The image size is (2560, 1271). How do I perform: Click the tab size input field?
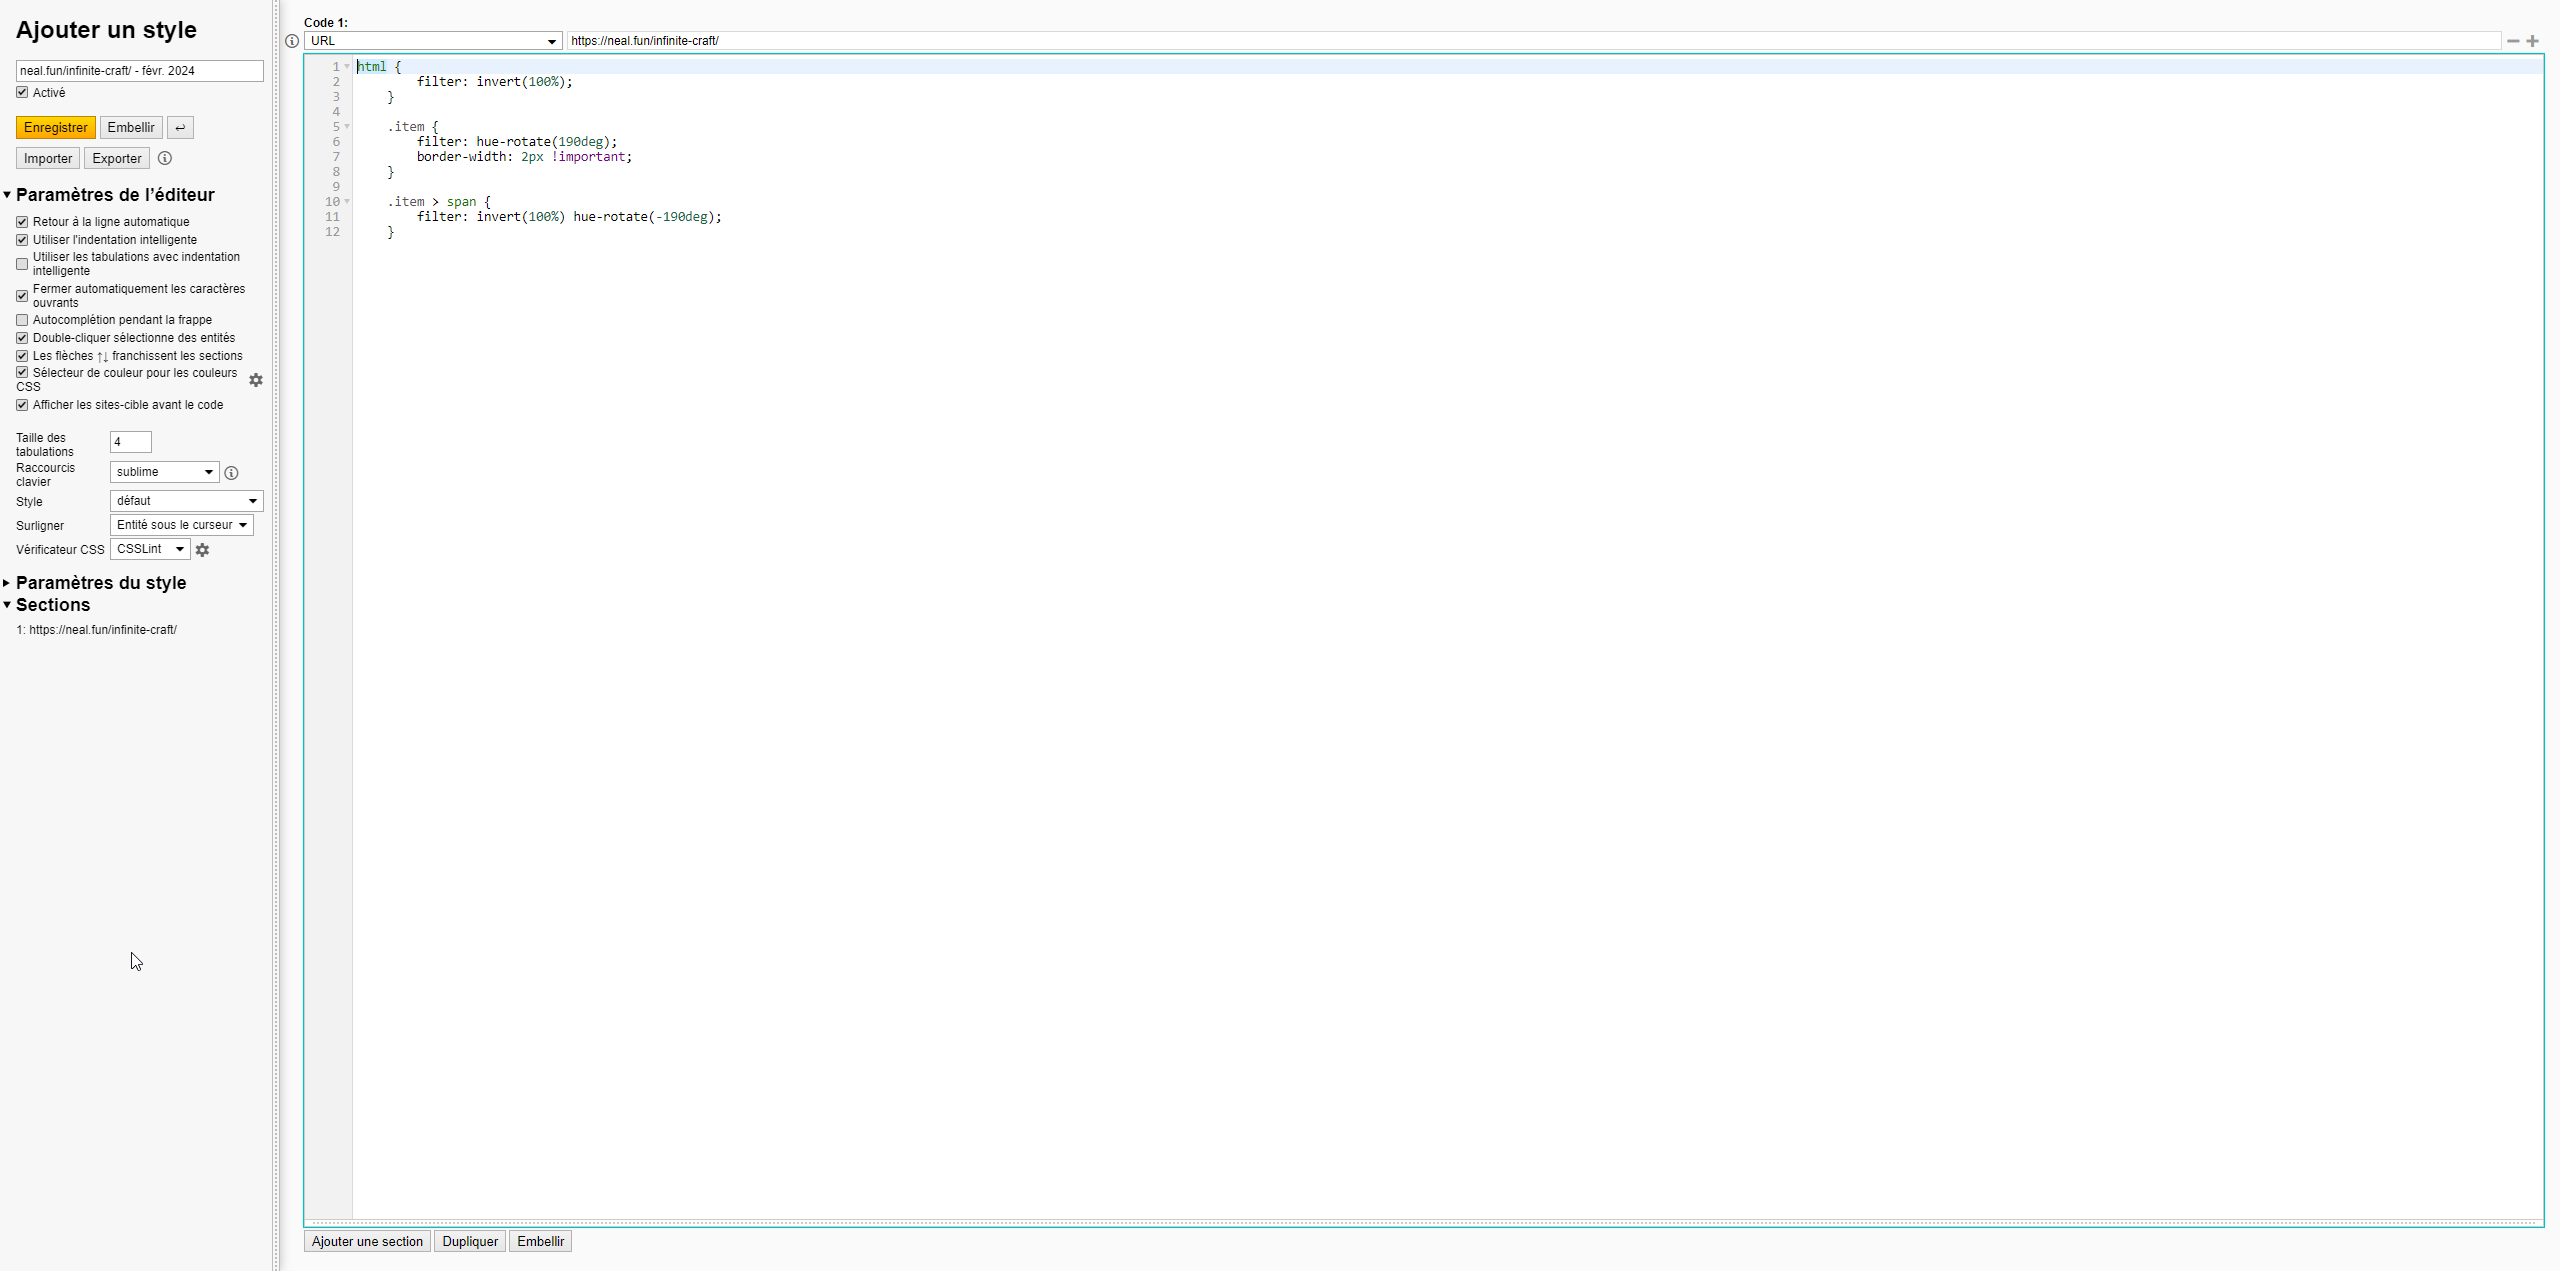[129, 441]
